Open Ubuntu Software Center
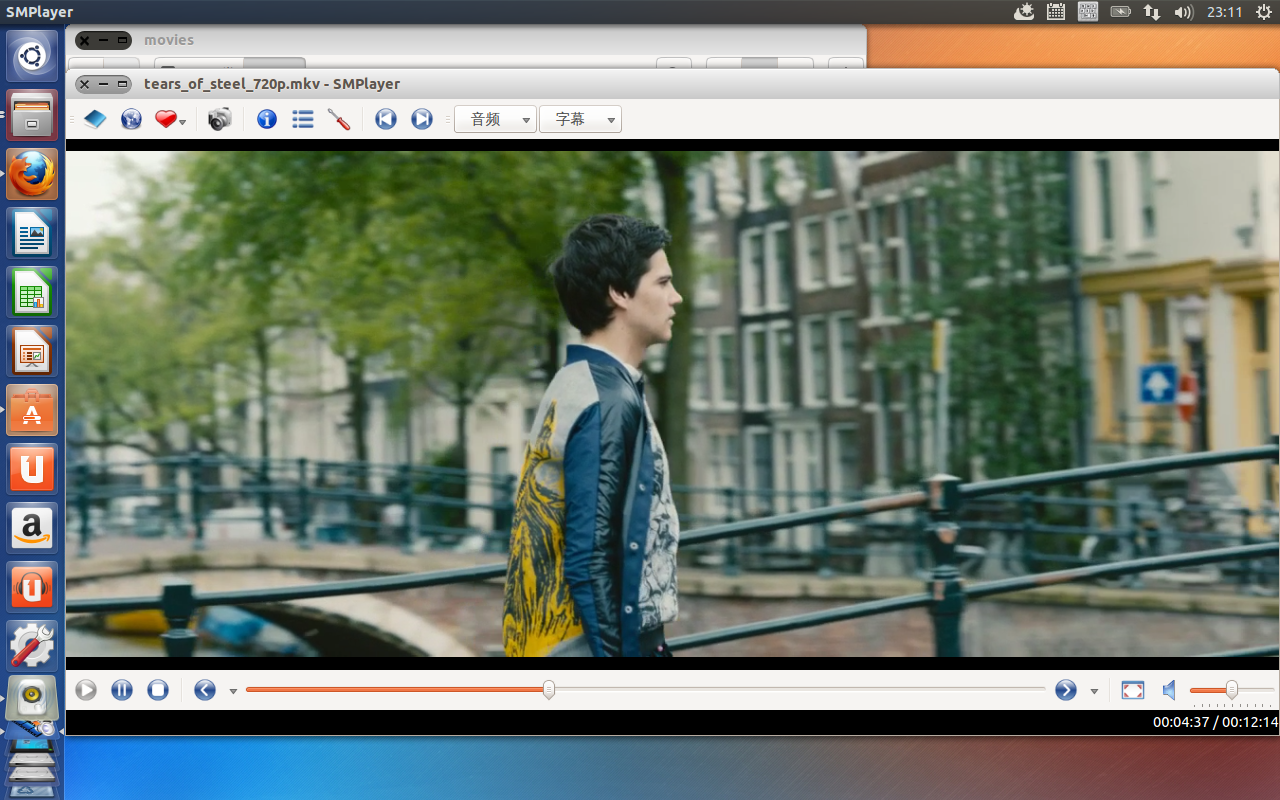This screenshot has height=800, width=1280. (32, 409)
